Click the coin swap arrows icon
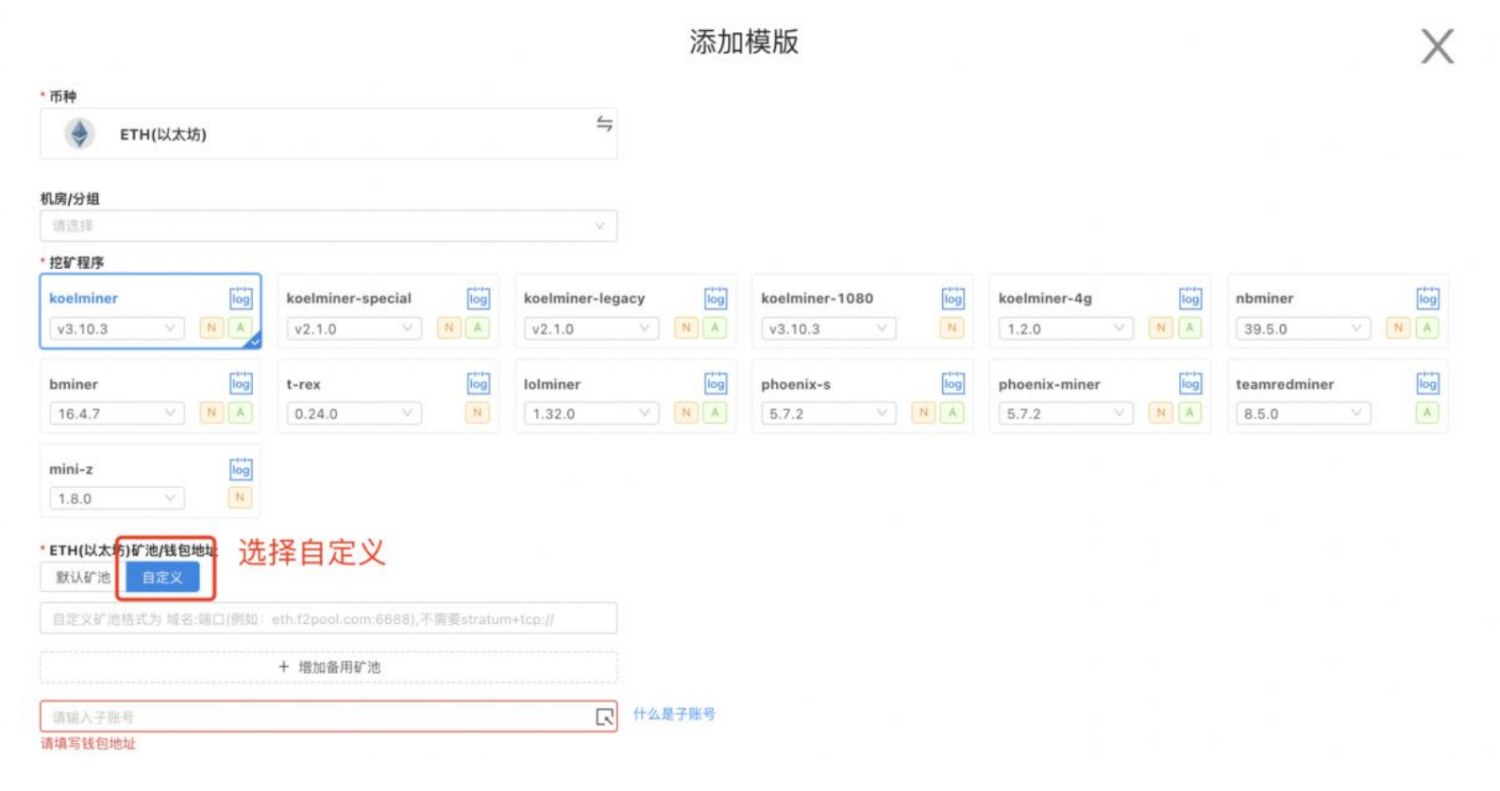The width and height of the screenshot is (1500, 791). pos(604,123)
